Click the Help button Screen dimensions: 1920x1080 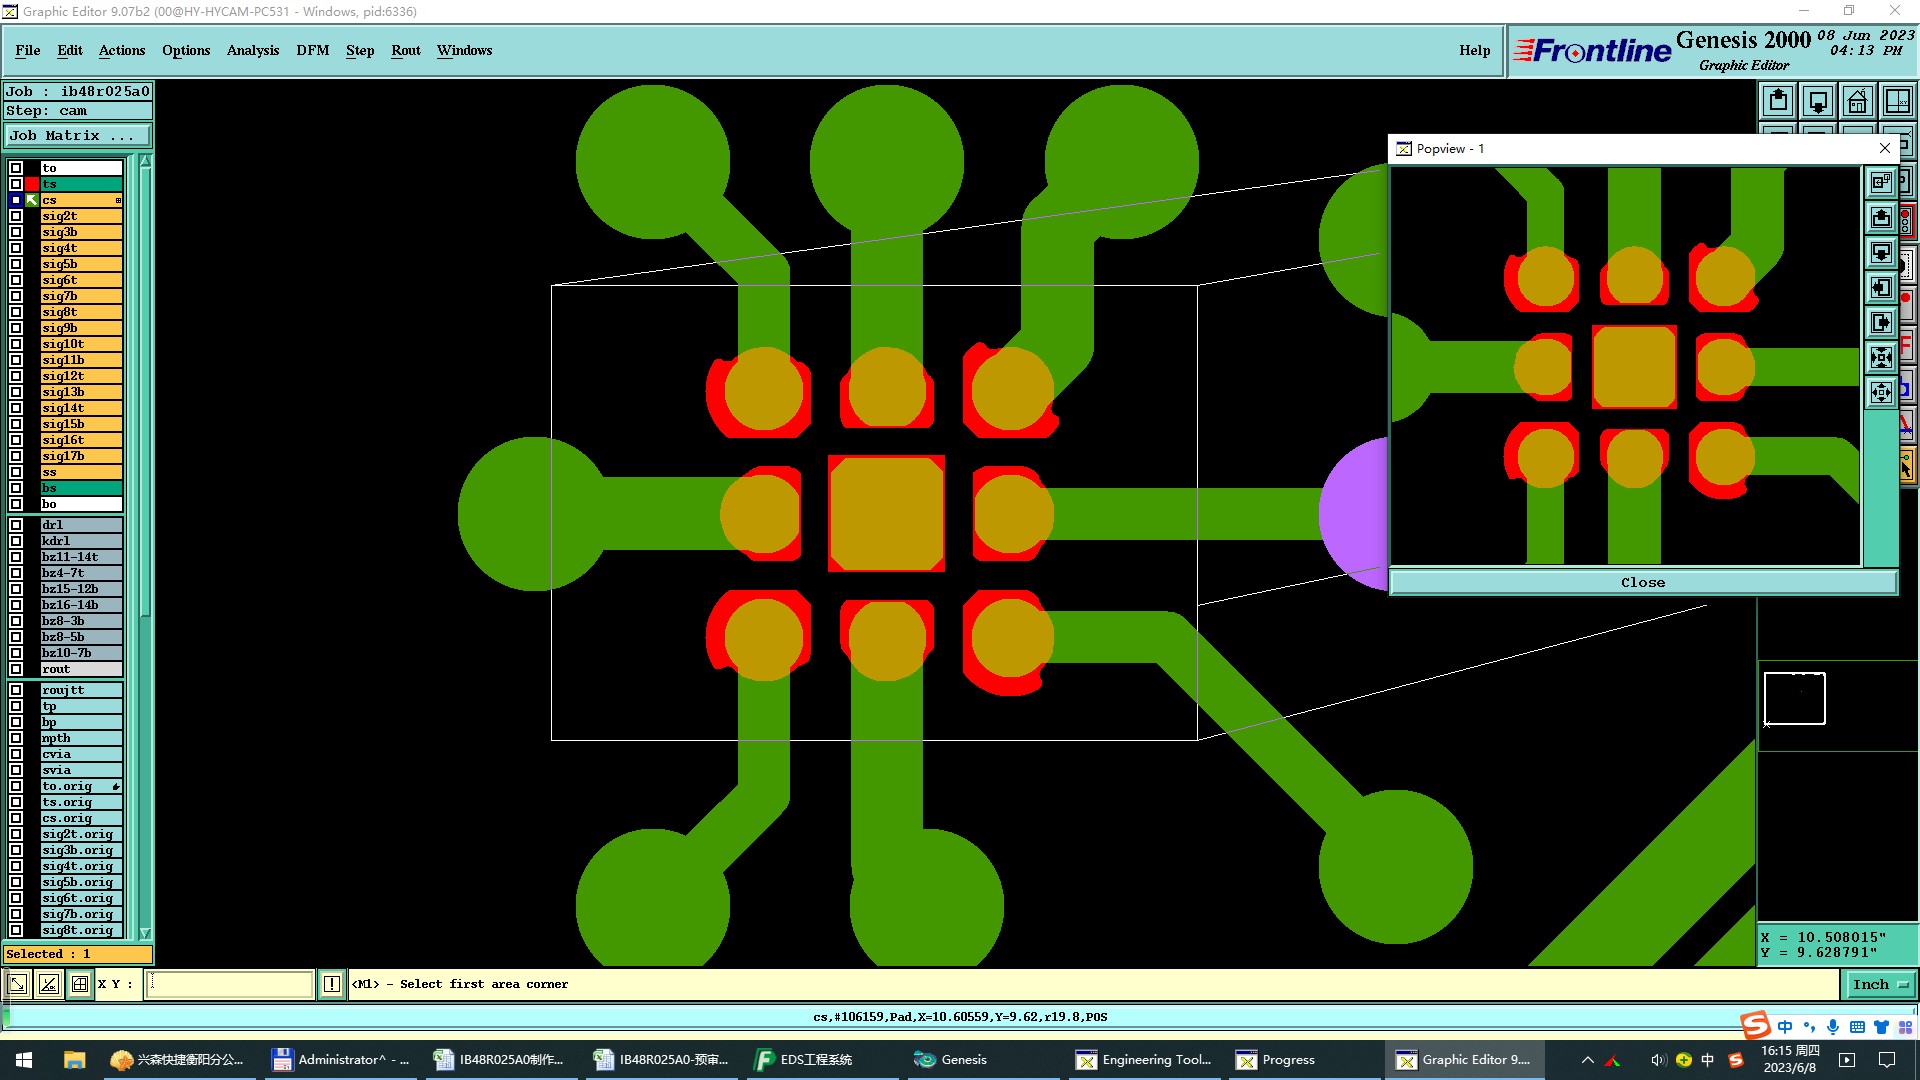tap(1473, 50)
